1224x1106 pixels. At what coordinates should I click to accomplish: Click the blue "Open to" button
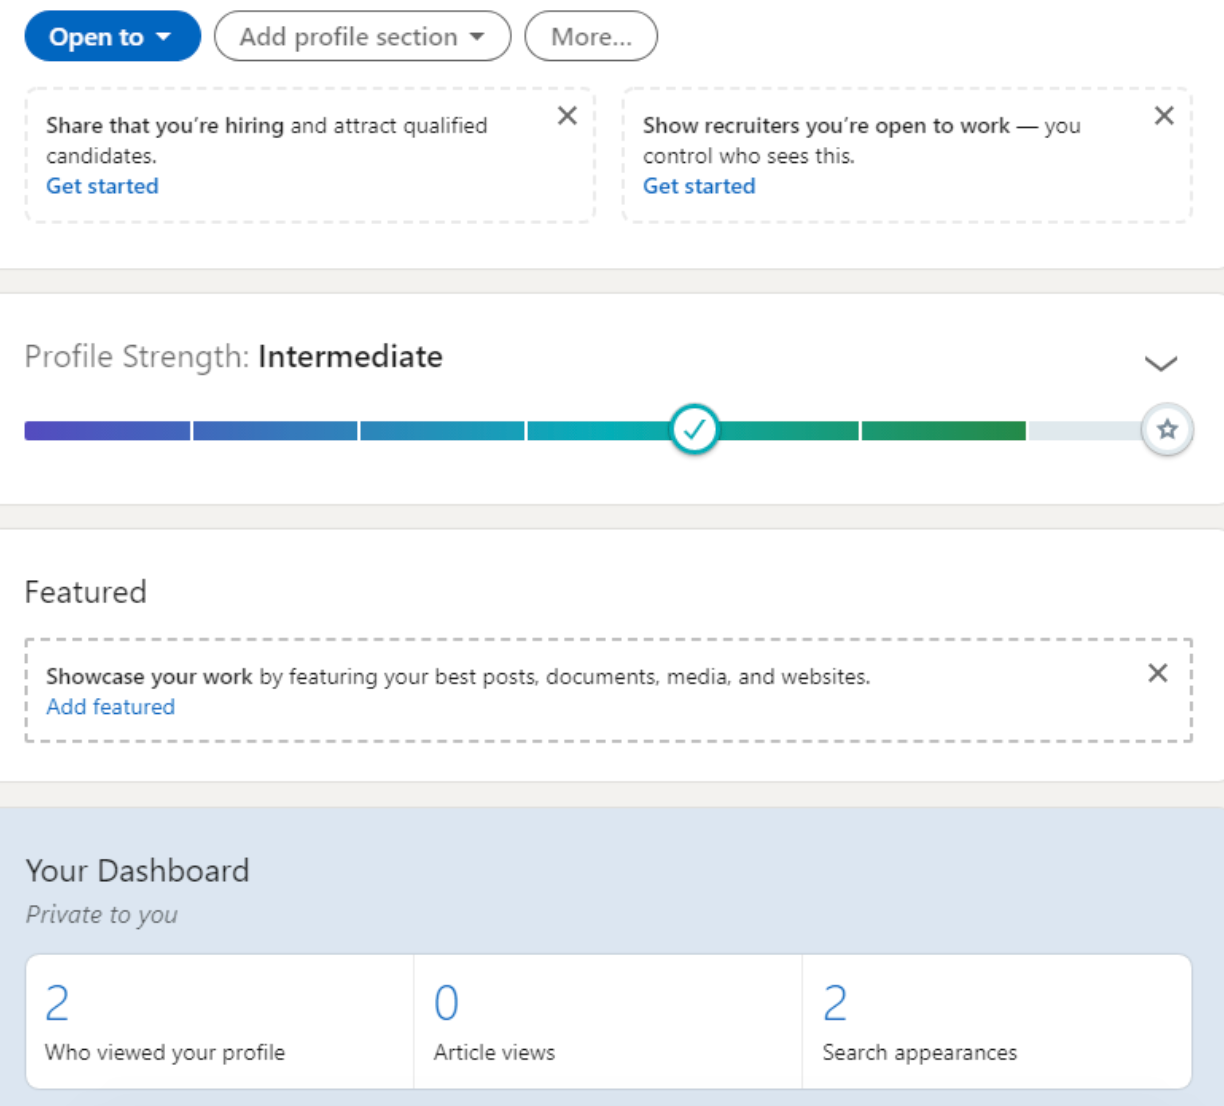coord(112,36)
